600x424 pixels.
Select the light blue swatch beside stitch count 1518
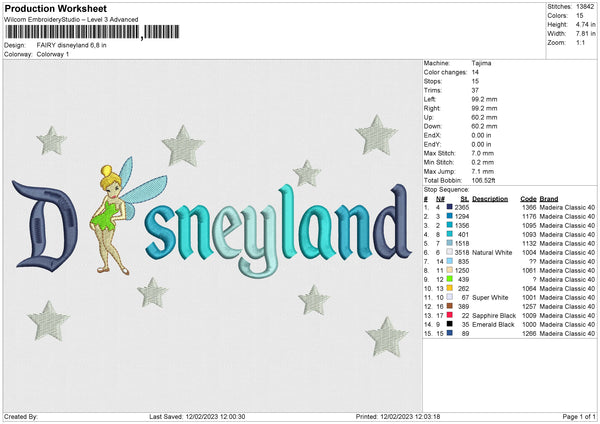coord(449,243)
